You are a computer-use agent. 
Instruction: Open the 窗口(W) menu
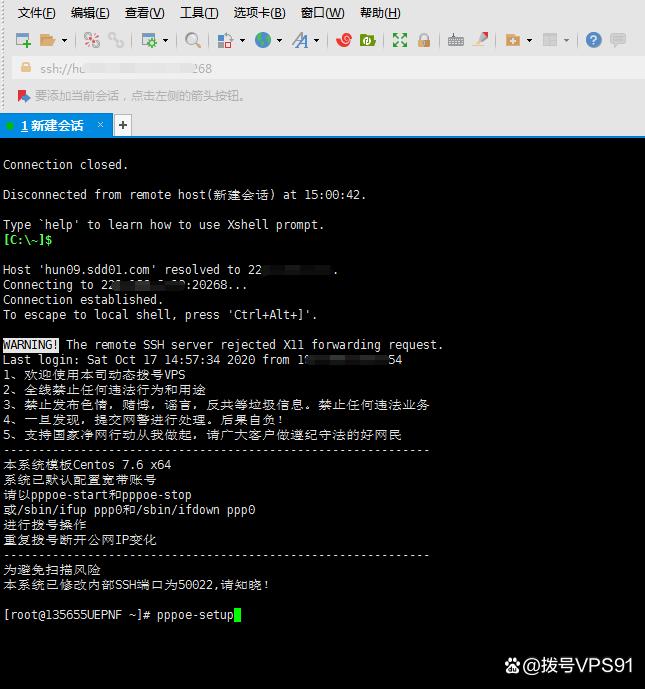point(322,13)
